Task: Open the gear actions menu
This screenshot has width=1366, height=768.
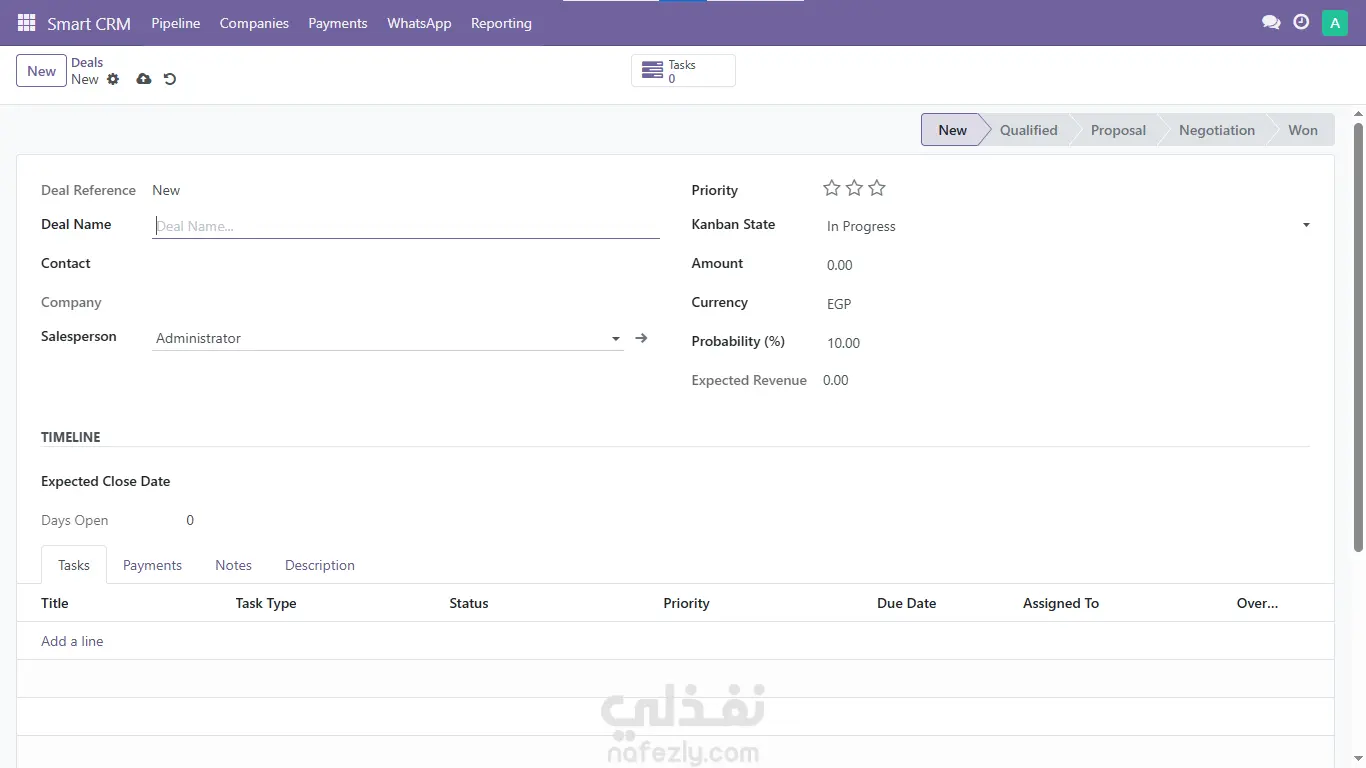Action: click(113, 79)
